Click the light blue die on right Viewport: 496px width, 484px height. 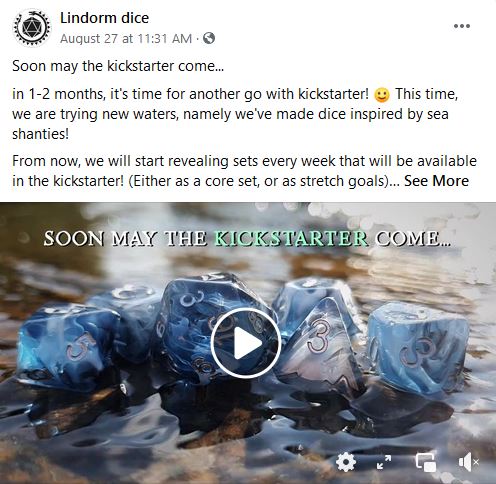click(418, 347)
